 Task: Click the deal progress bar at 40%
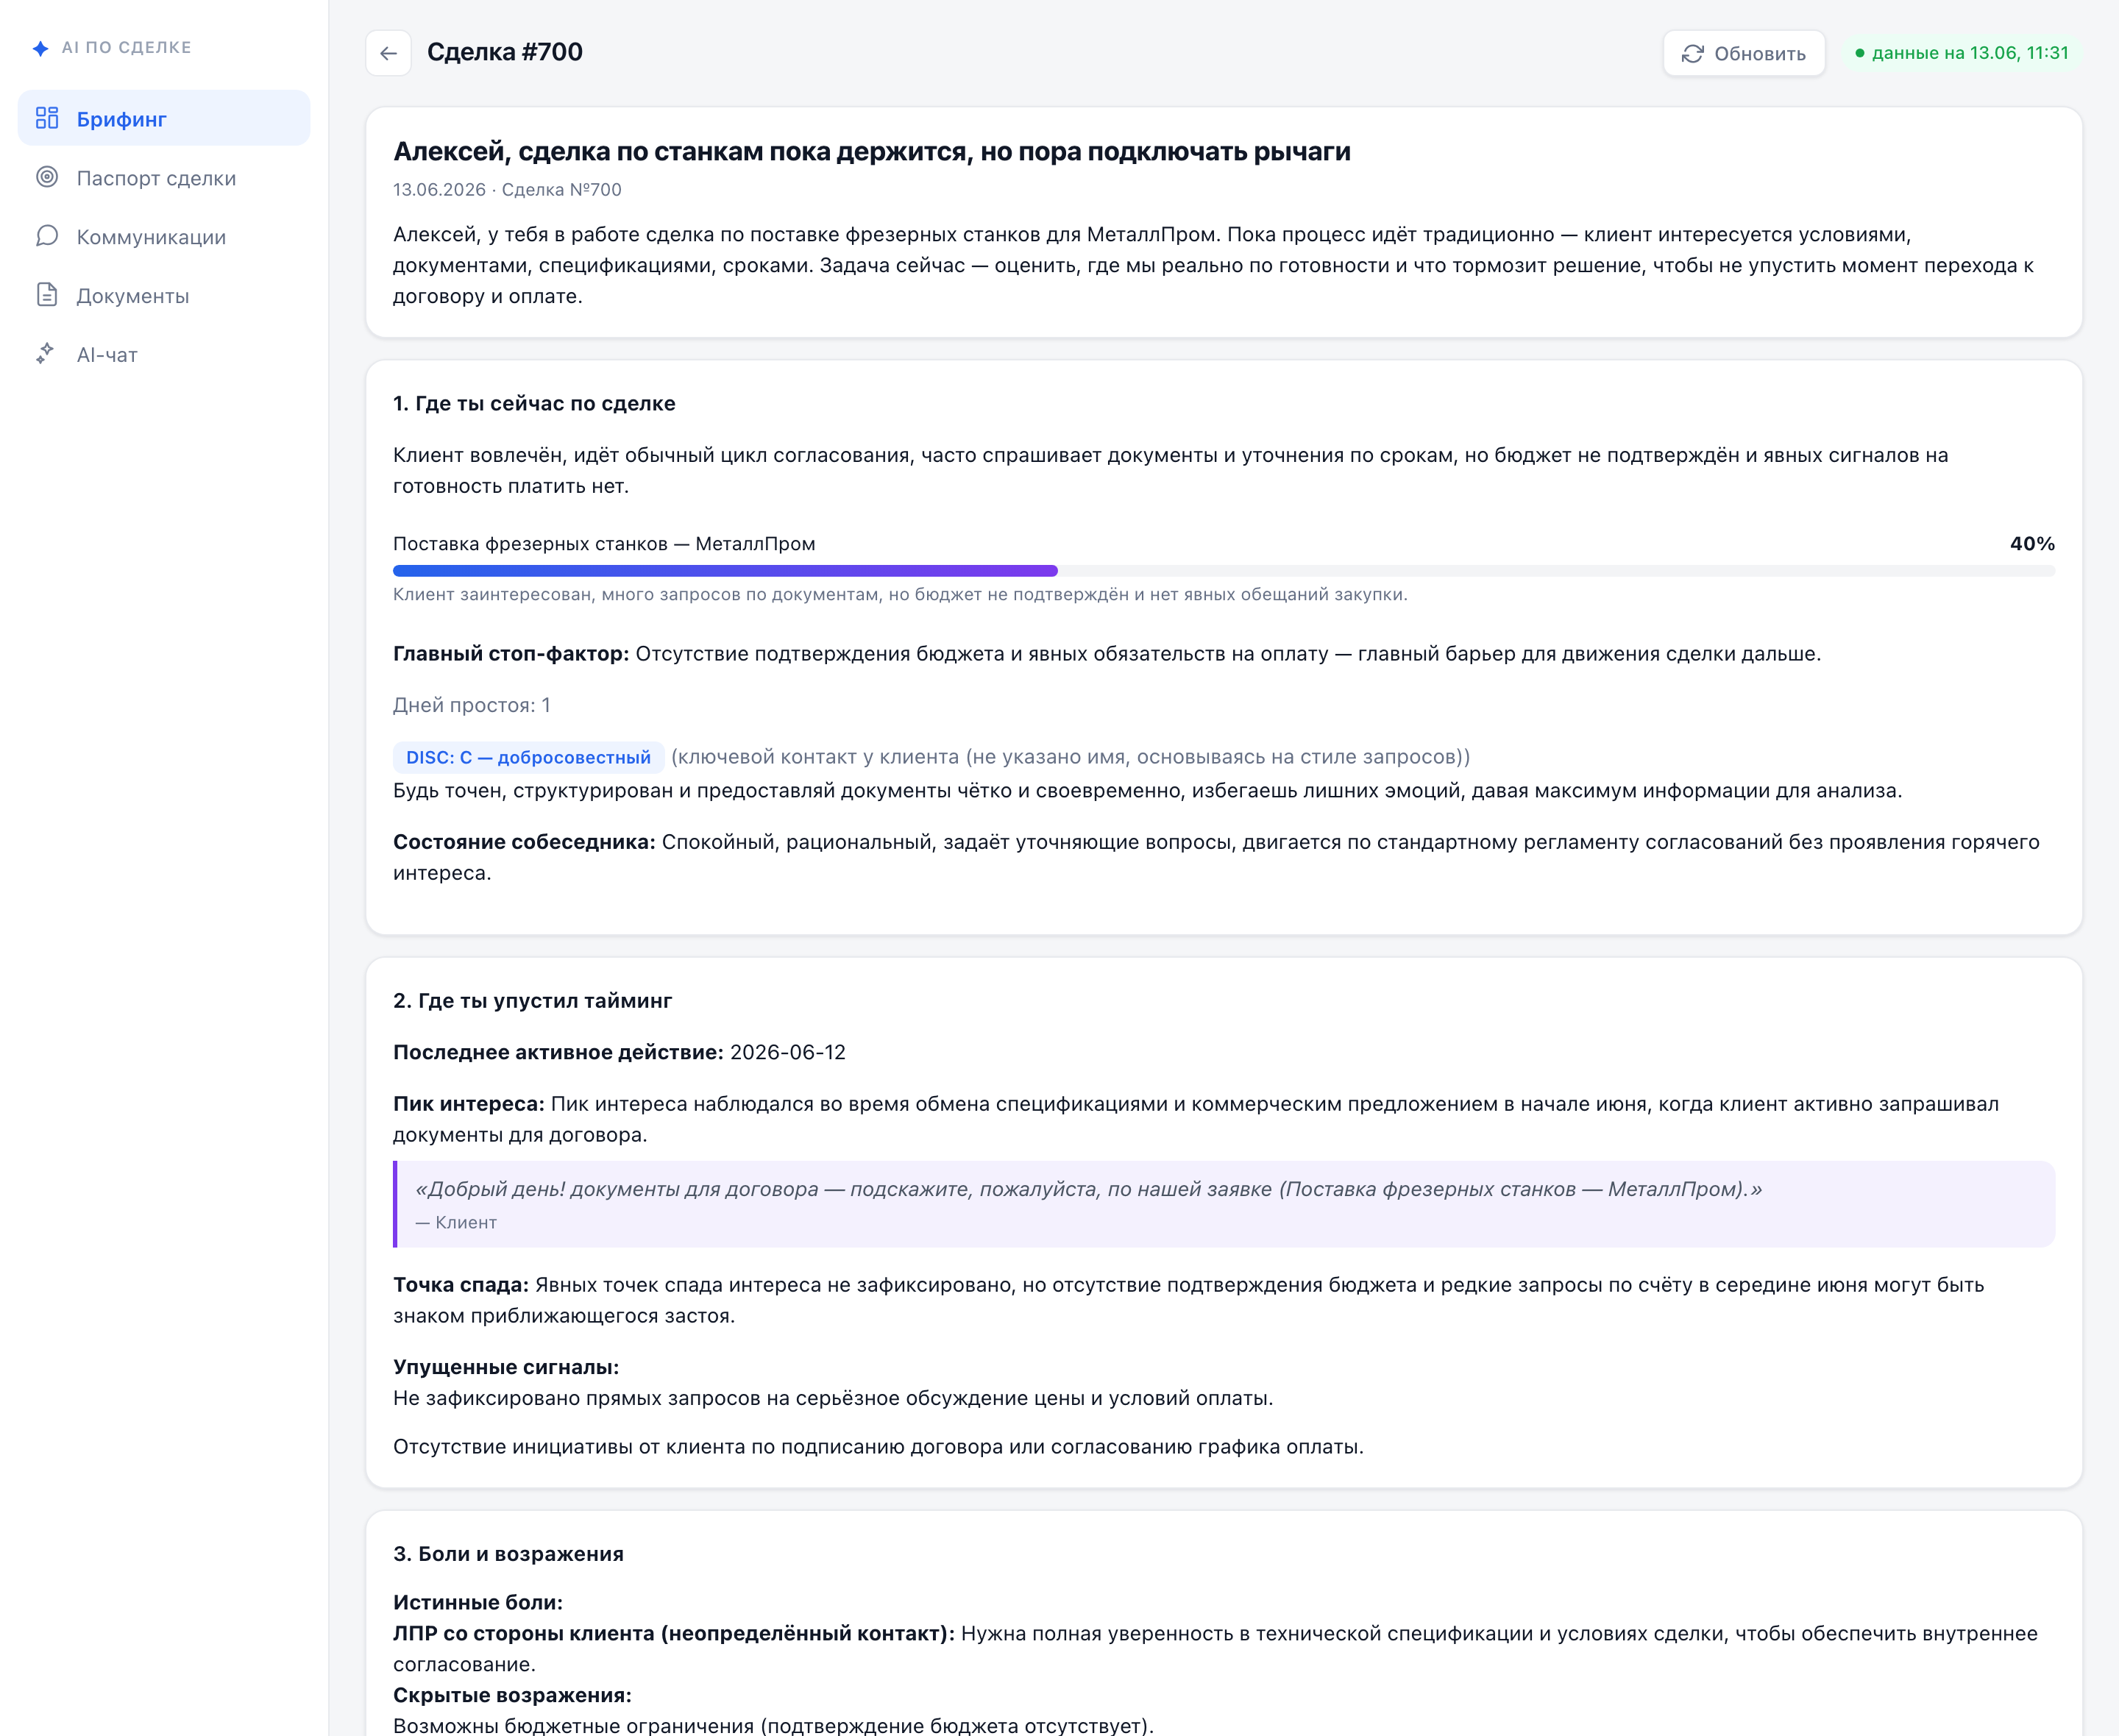pos(1224,571)
